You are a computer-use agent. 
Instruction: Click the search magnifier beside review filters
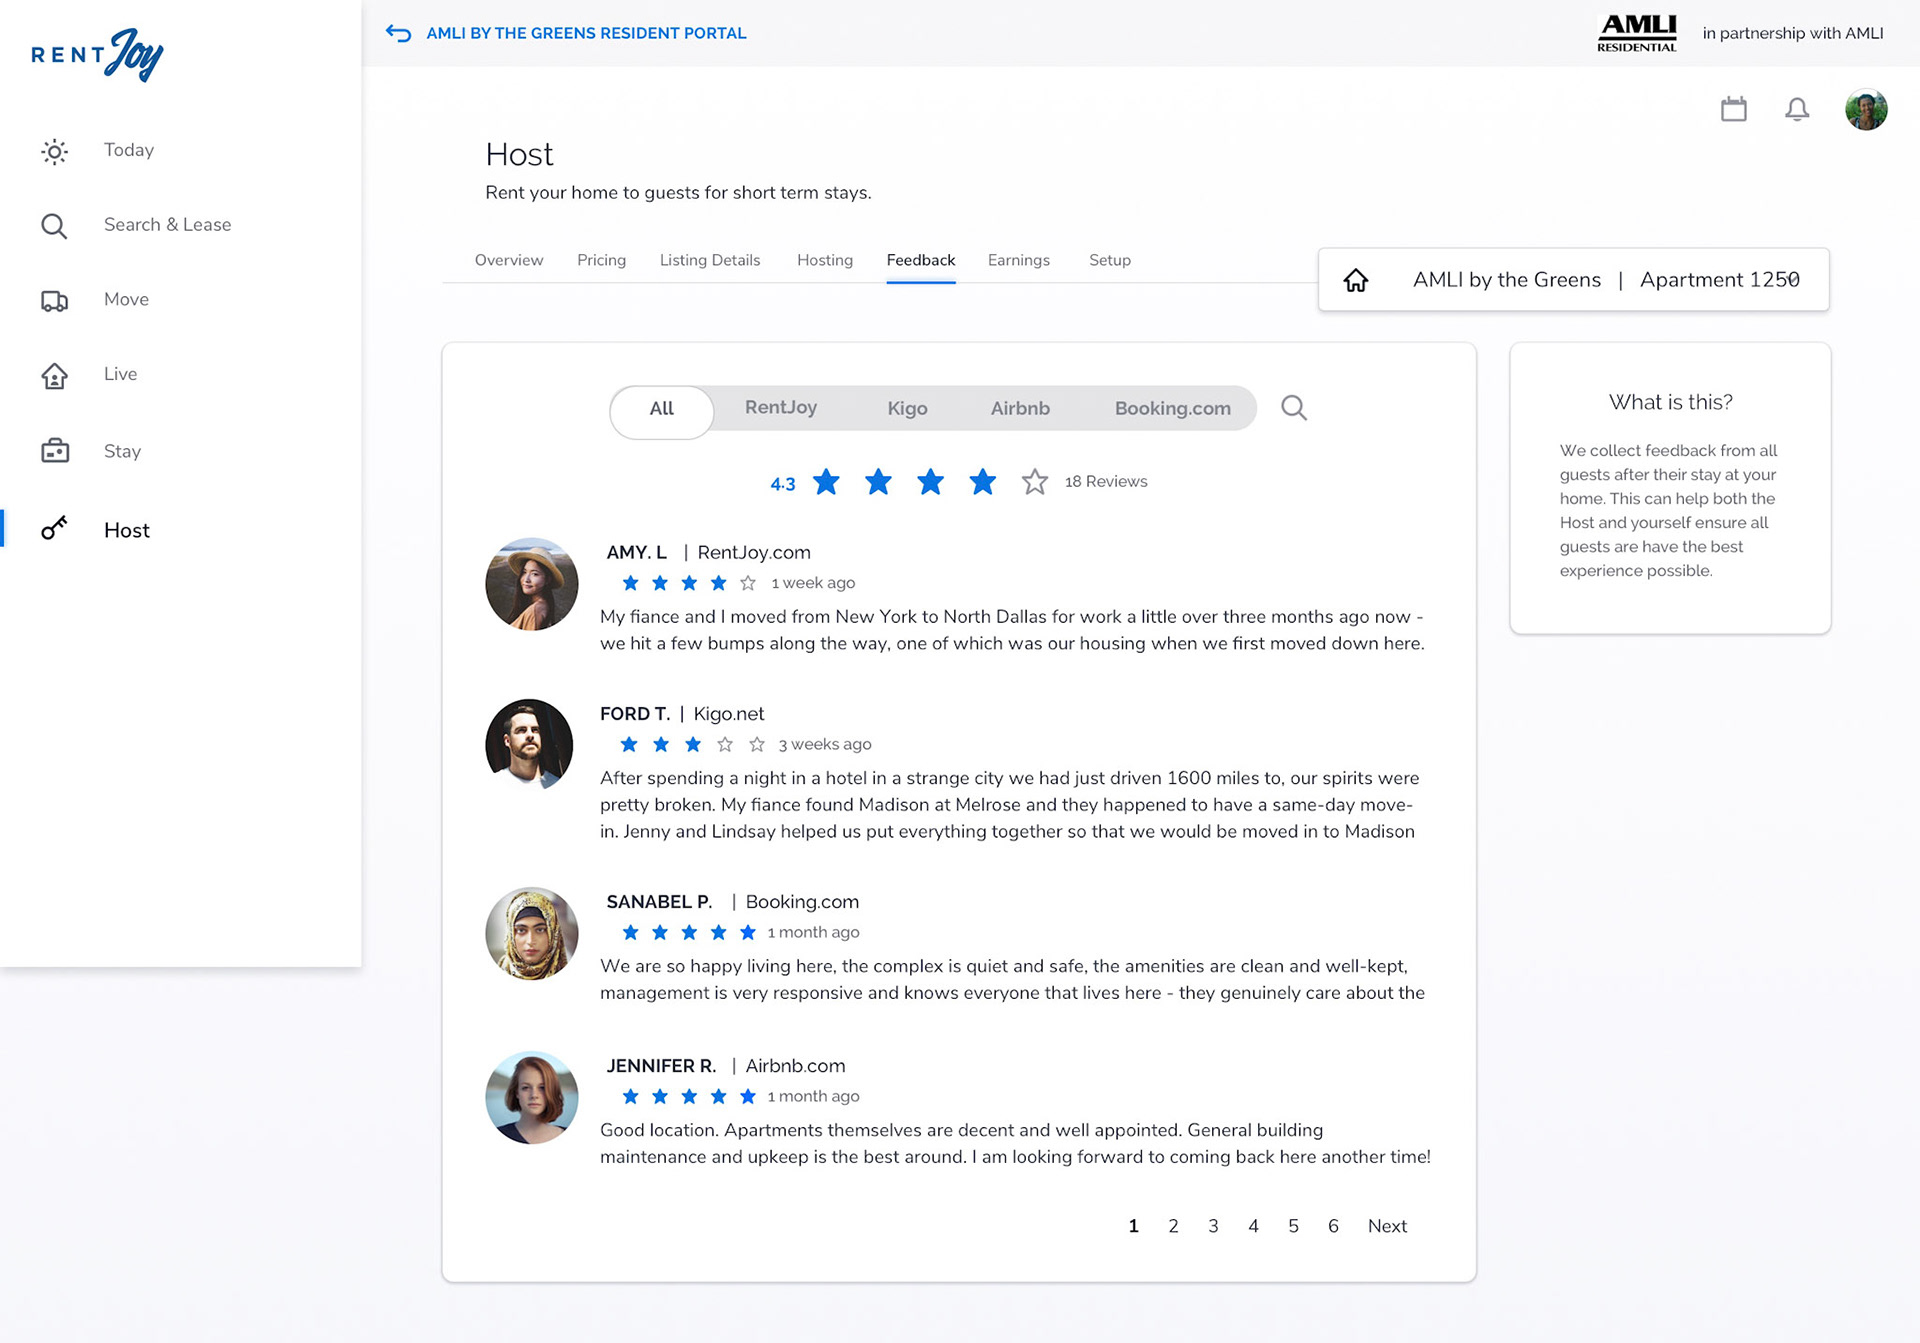1293,408
